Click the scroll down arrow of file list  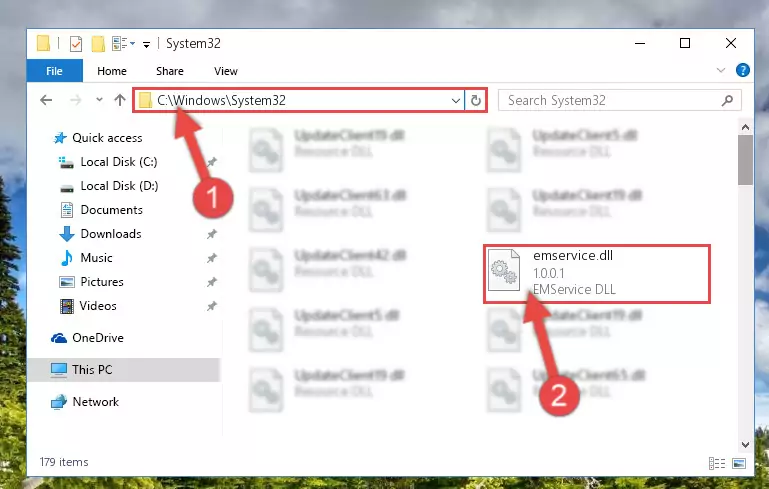[745, 445]
